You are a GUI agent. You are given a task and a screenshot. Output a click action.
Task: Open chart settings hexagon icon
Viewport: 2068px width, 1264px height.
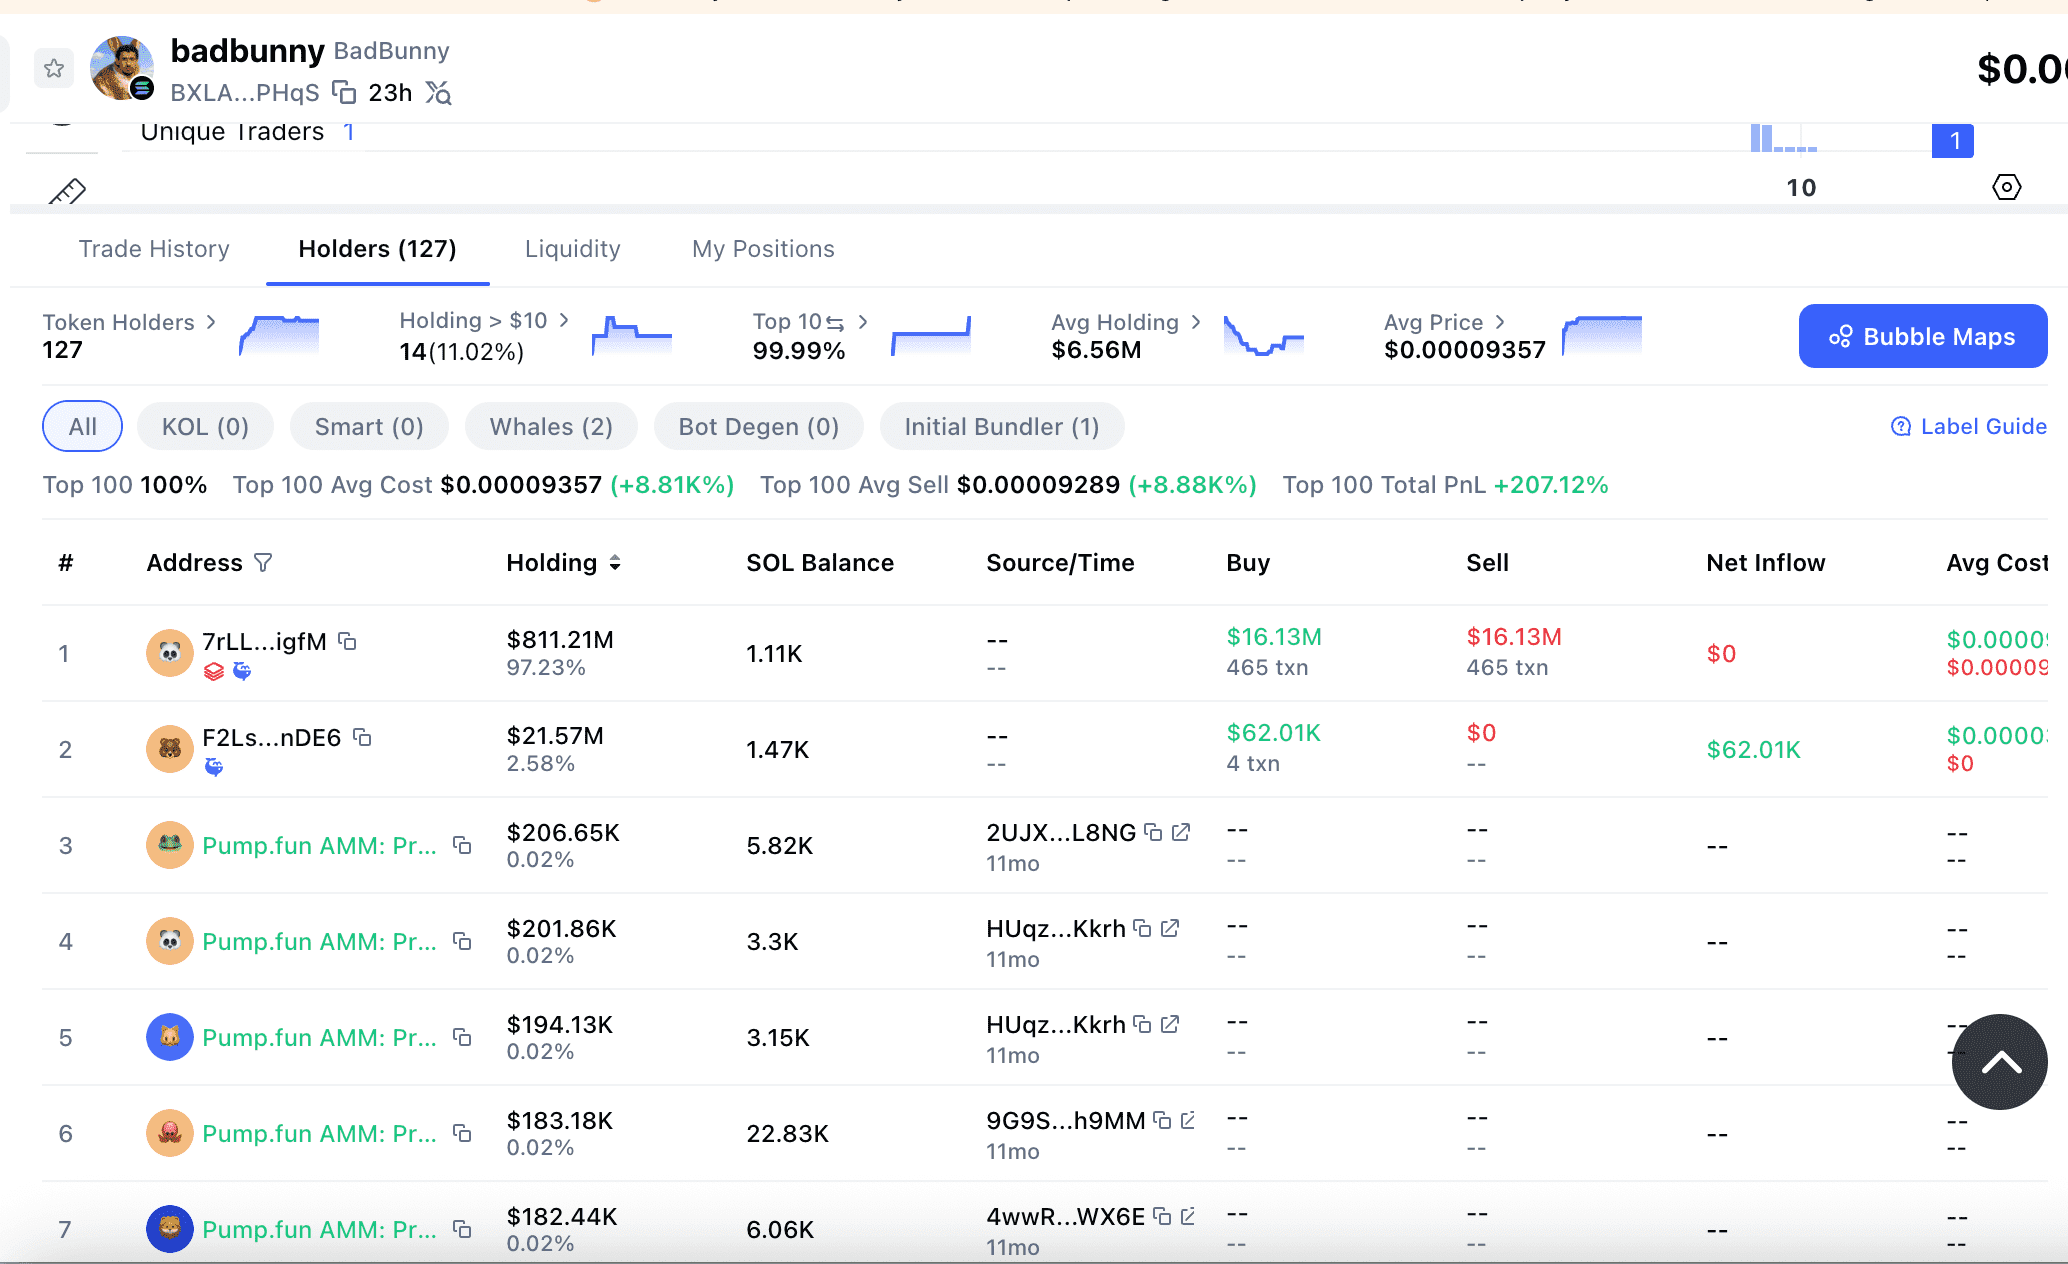[2006, 187]
